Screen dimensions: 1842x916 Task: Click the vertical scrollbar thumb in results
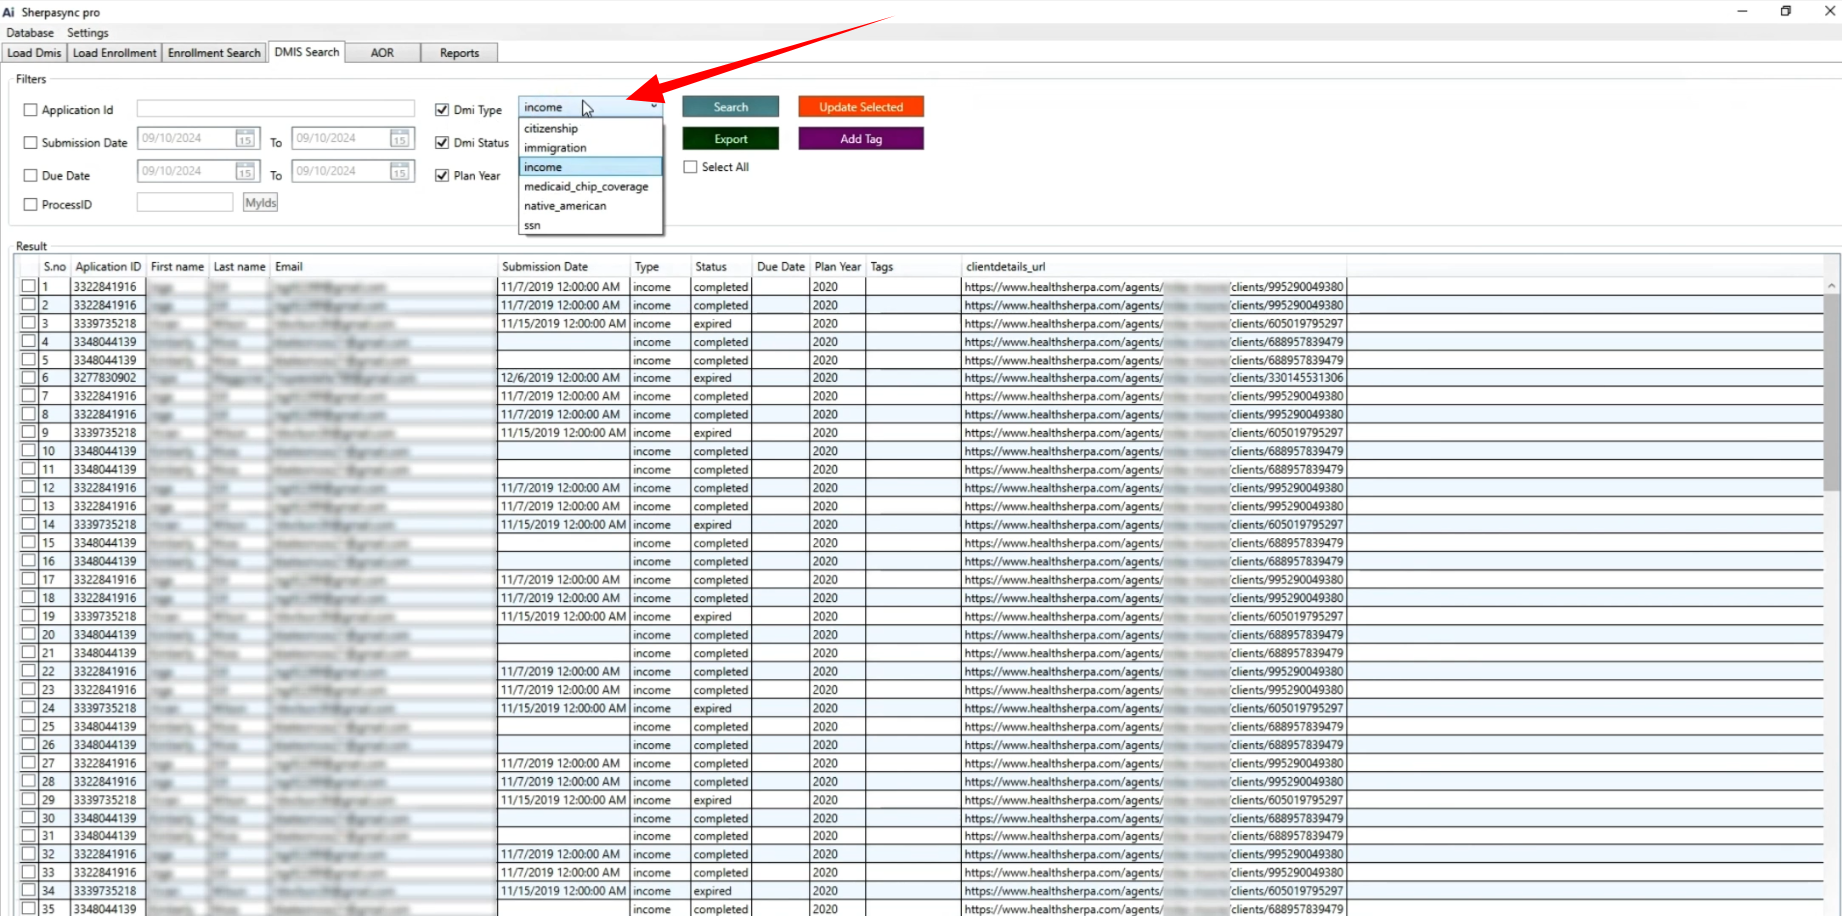click(x=1831, y=390)
